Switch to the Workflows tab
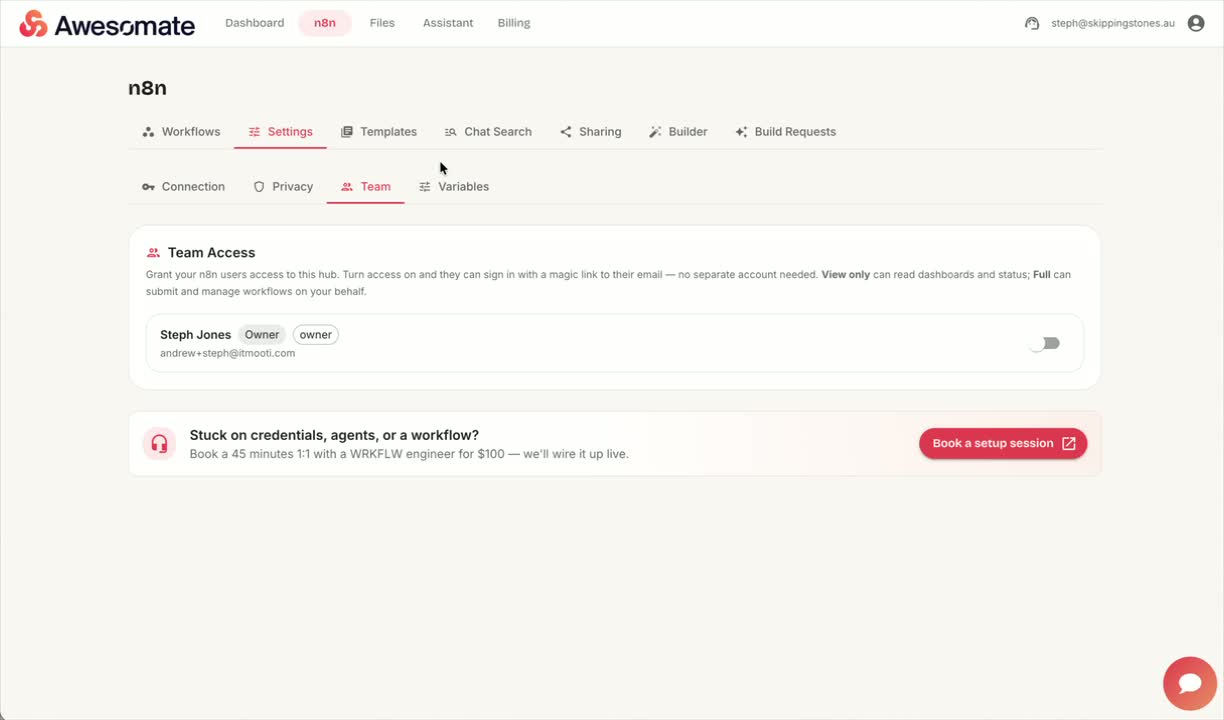1224x720 pixels. tap(181, 132)
